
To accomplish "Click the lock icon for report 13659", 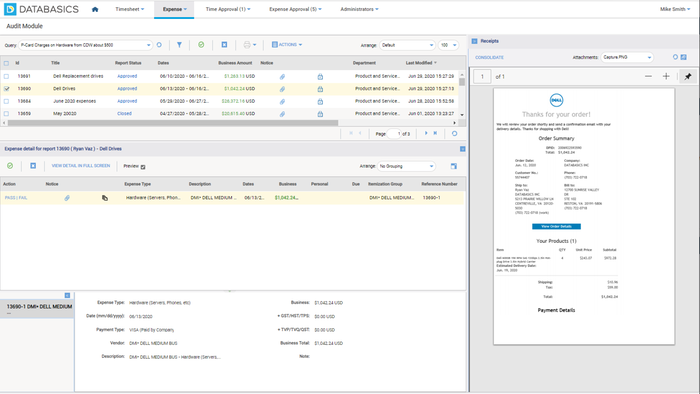I will [x=320, y=114].
